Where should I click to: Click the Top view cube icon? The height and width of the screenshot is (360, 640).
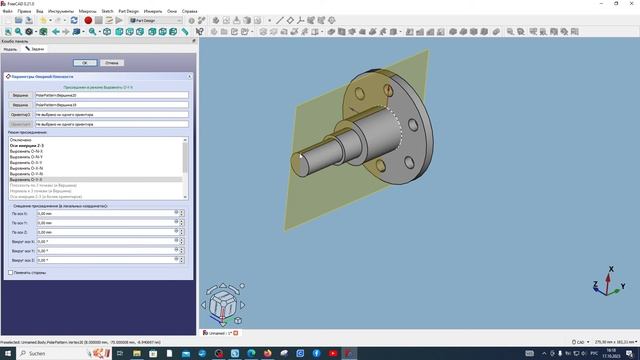[x=130, y=31]
